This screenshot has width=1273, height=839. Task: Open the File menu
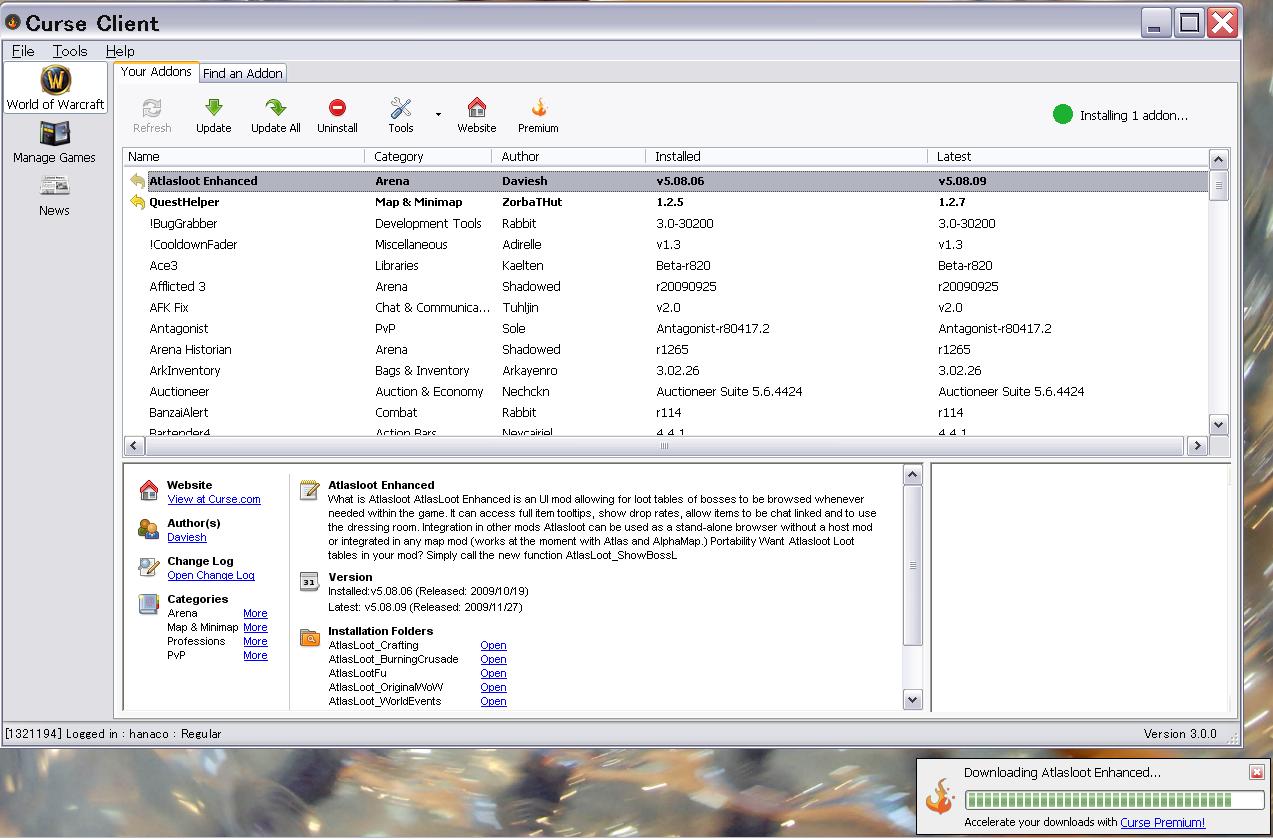coord(23,51)
